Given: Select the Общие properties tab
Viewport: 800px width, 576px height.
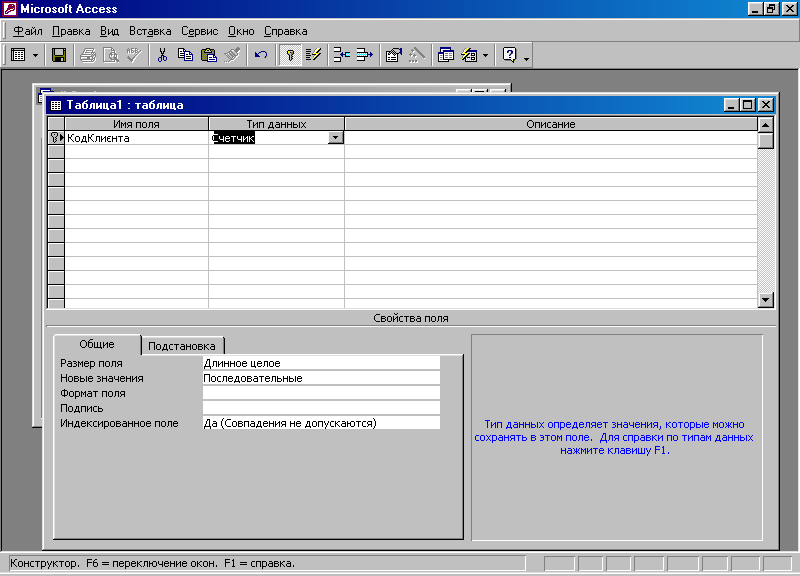Looking at the screenshot, I should click(x=97, y=344).
